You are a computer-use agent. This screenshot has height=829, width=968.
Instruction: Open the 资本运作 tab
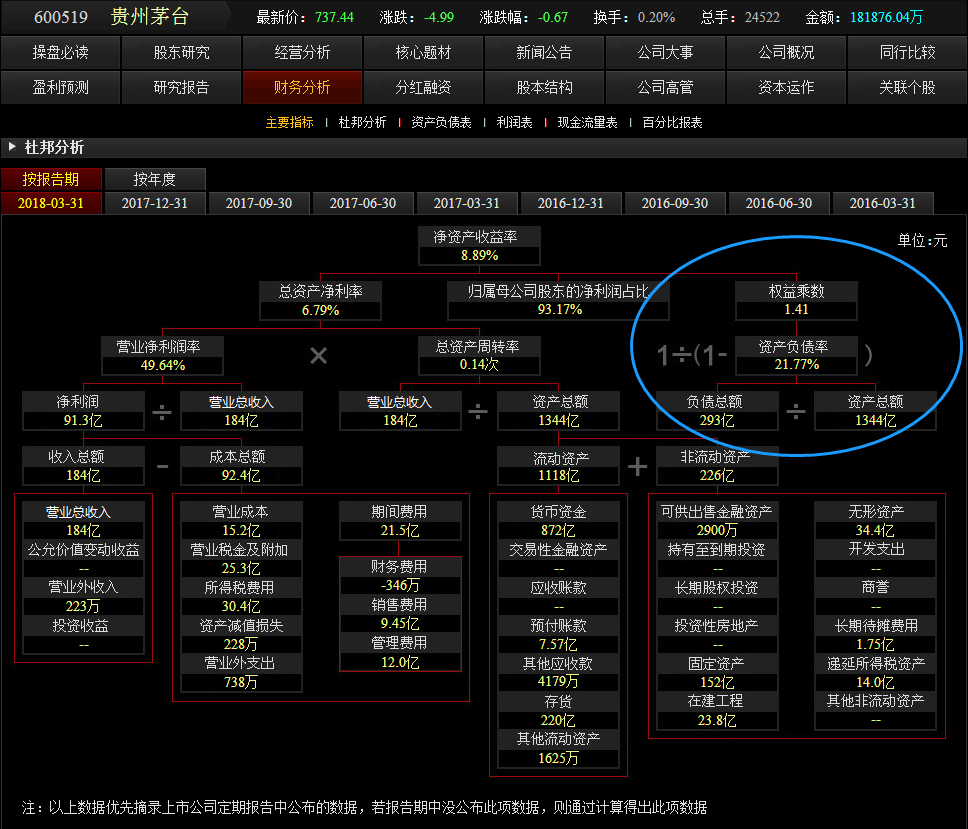786,88
